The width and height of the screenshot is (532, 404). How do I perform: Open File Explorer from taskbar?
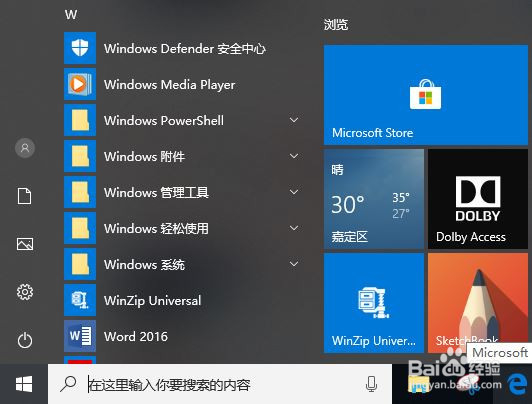coord(418,385)
